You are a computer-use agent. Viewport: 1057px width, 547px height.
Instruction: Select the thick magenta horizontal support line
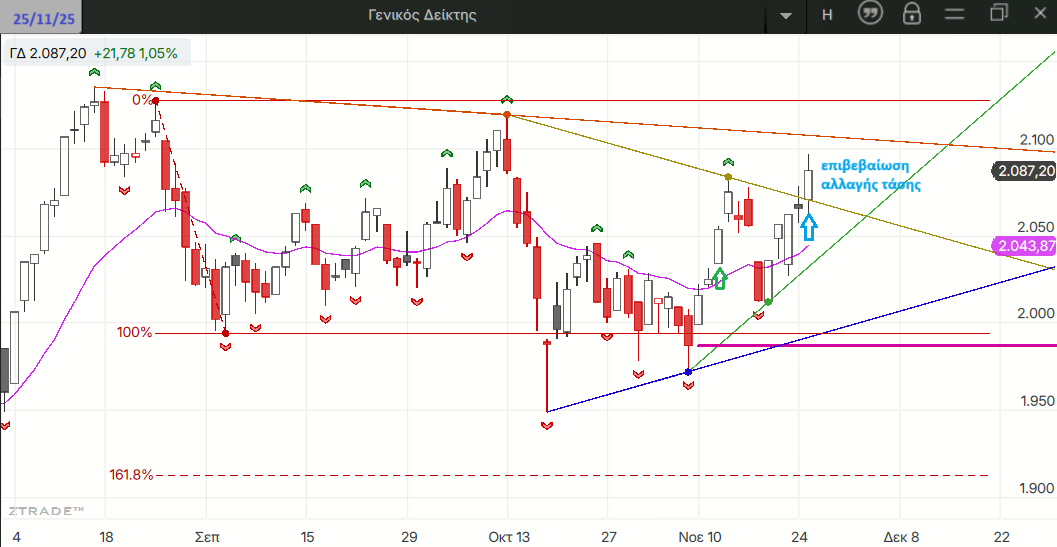click(870, 345)
